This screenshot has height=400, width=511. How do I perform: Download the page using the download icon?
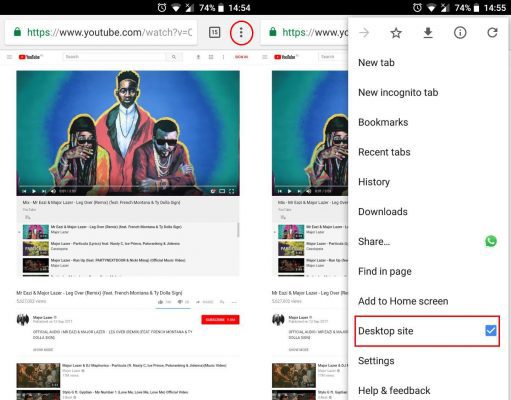[x=428, y=33]
